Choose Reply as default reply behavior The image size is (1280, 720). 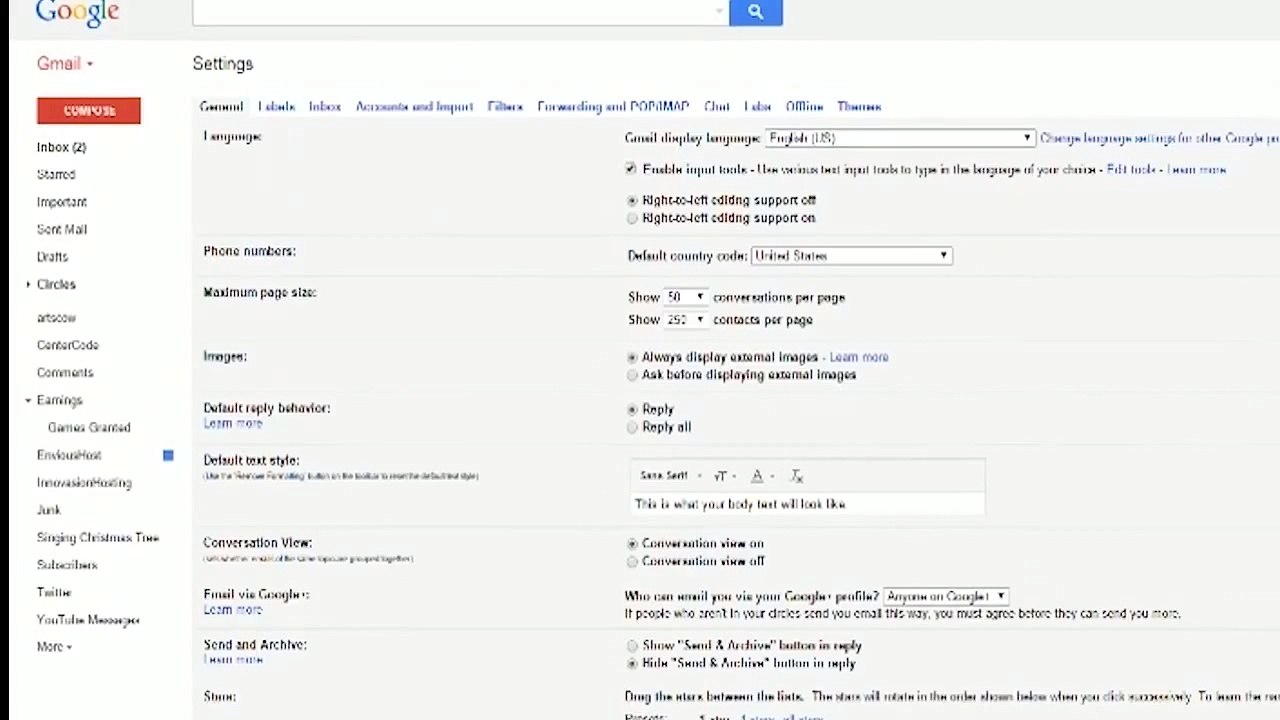point(631,409)
